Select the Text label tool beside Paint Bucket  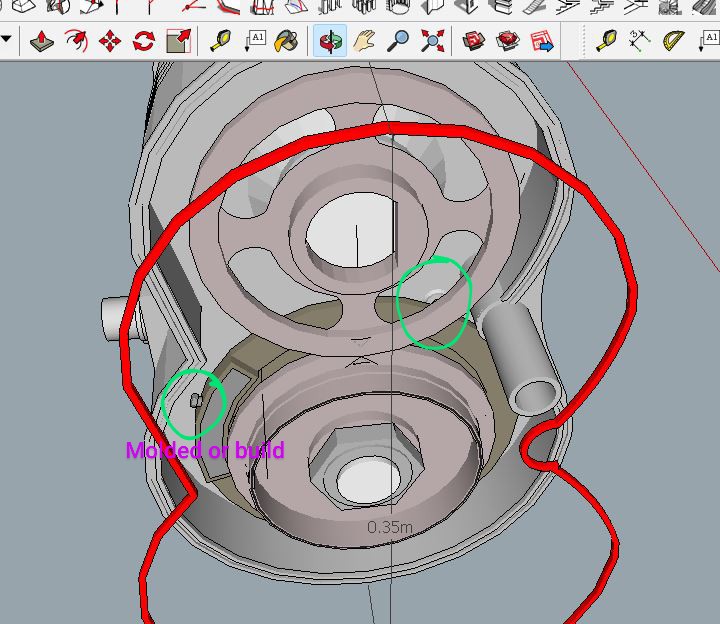click(255, 41)
